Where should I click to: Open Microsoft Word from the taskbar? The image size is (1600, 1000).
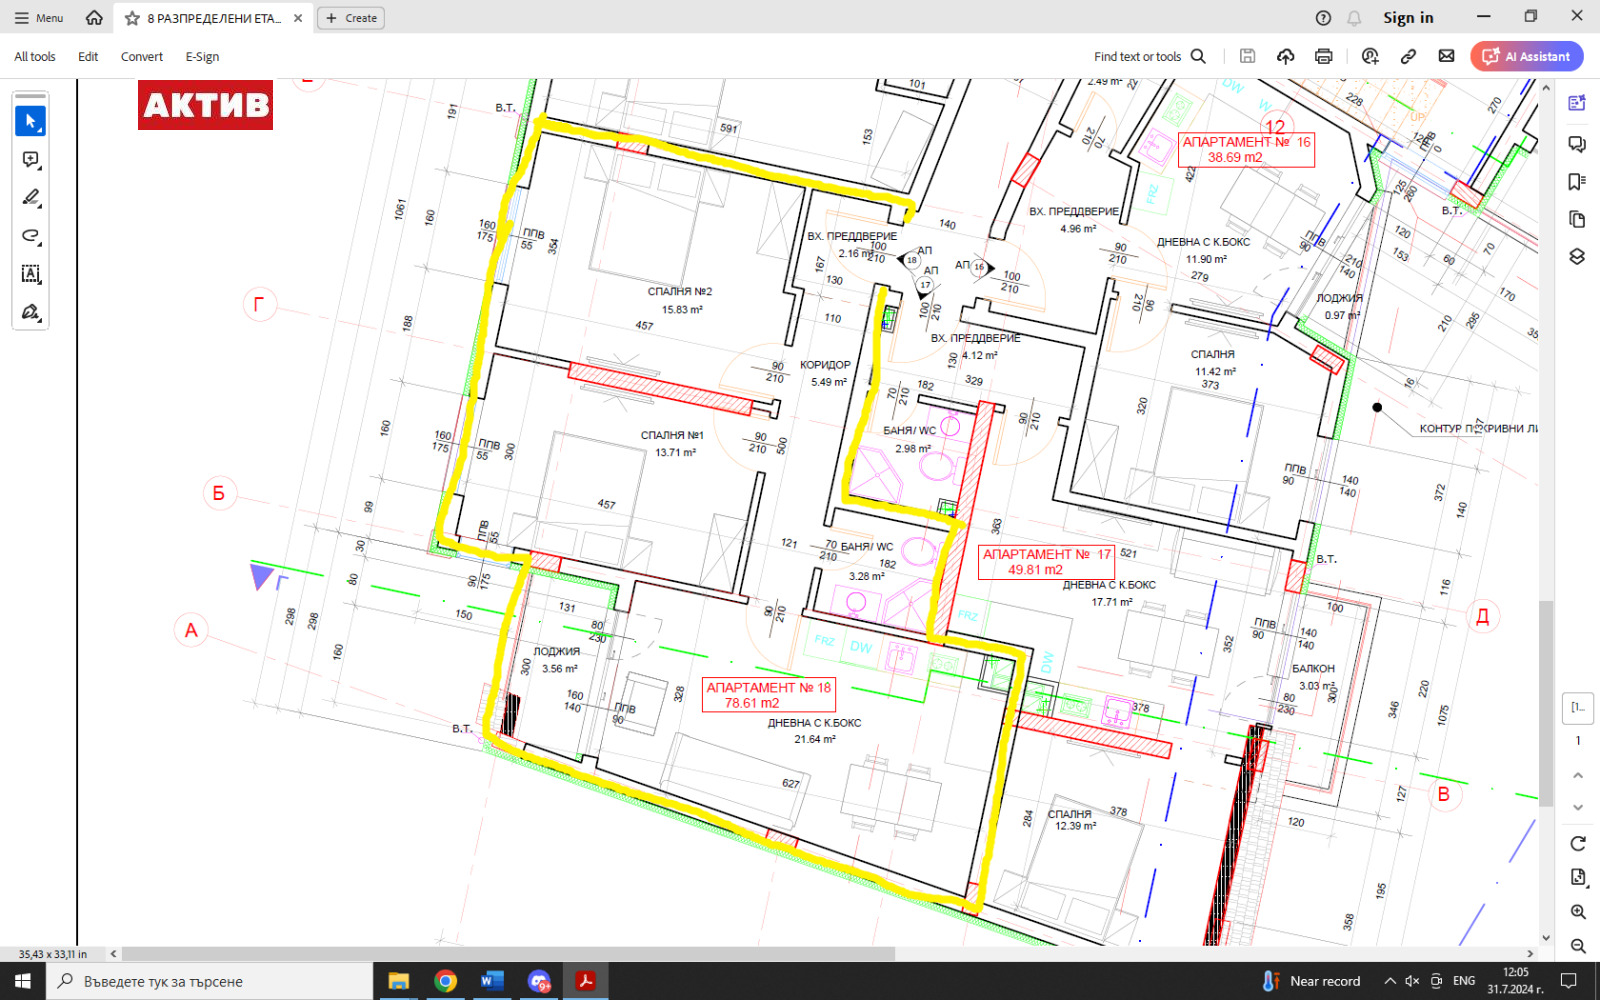point(491,981)
